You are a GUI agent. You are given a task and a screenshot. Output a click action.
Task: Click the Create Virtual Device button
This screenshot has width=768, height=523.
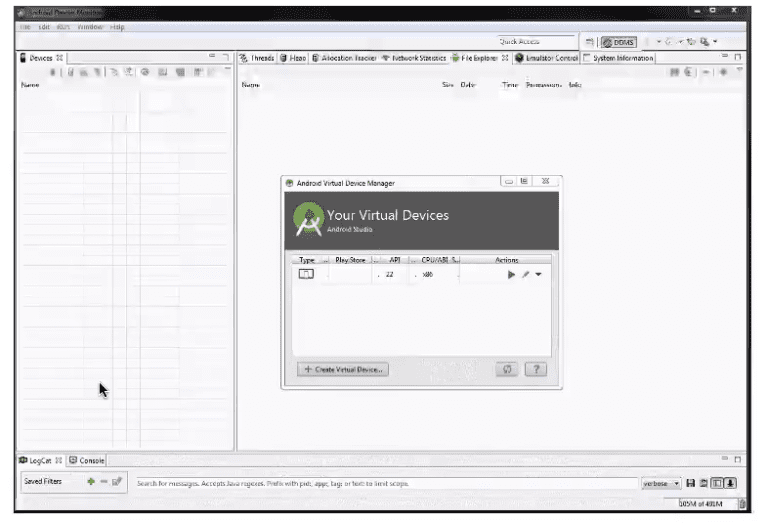(343, 369)
